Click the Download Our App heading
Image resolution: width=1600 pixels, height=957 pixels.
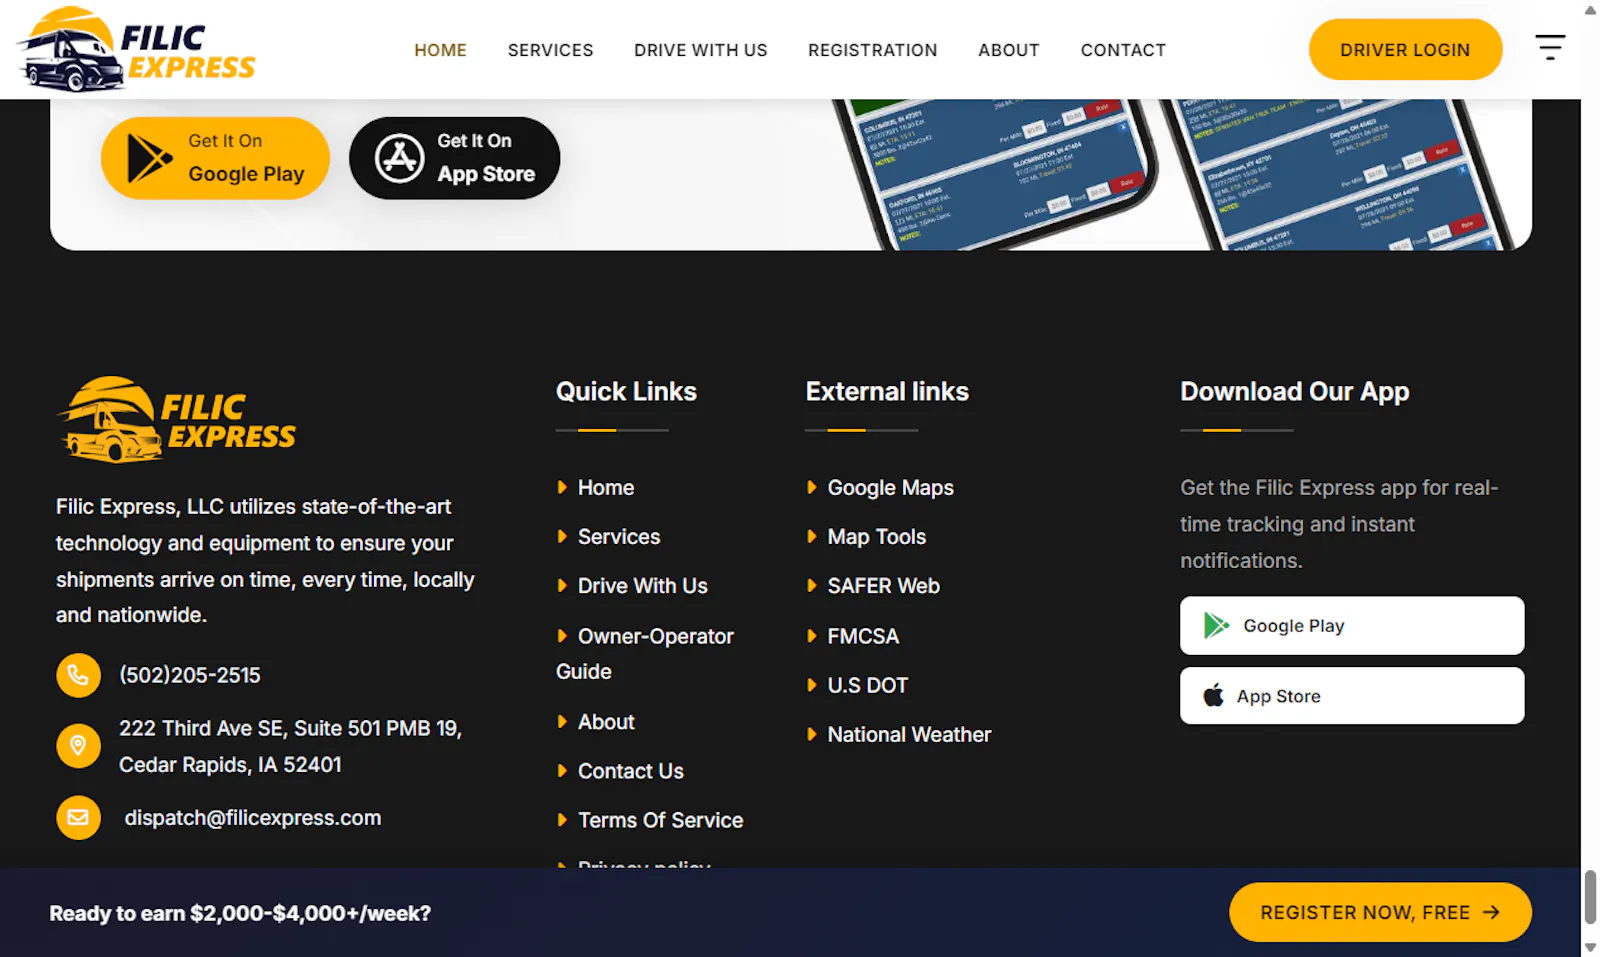coord(1294,391)
